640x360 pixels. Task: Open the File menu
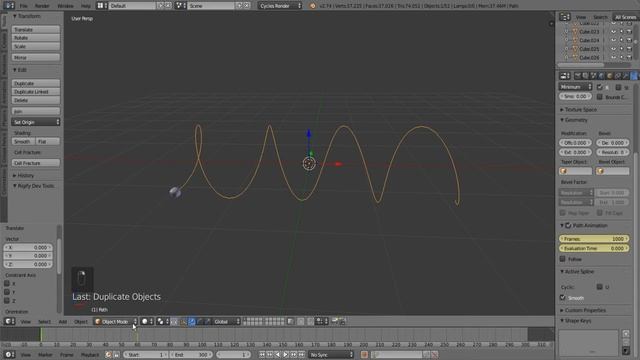pyautogui.click(x=24, y=6)
